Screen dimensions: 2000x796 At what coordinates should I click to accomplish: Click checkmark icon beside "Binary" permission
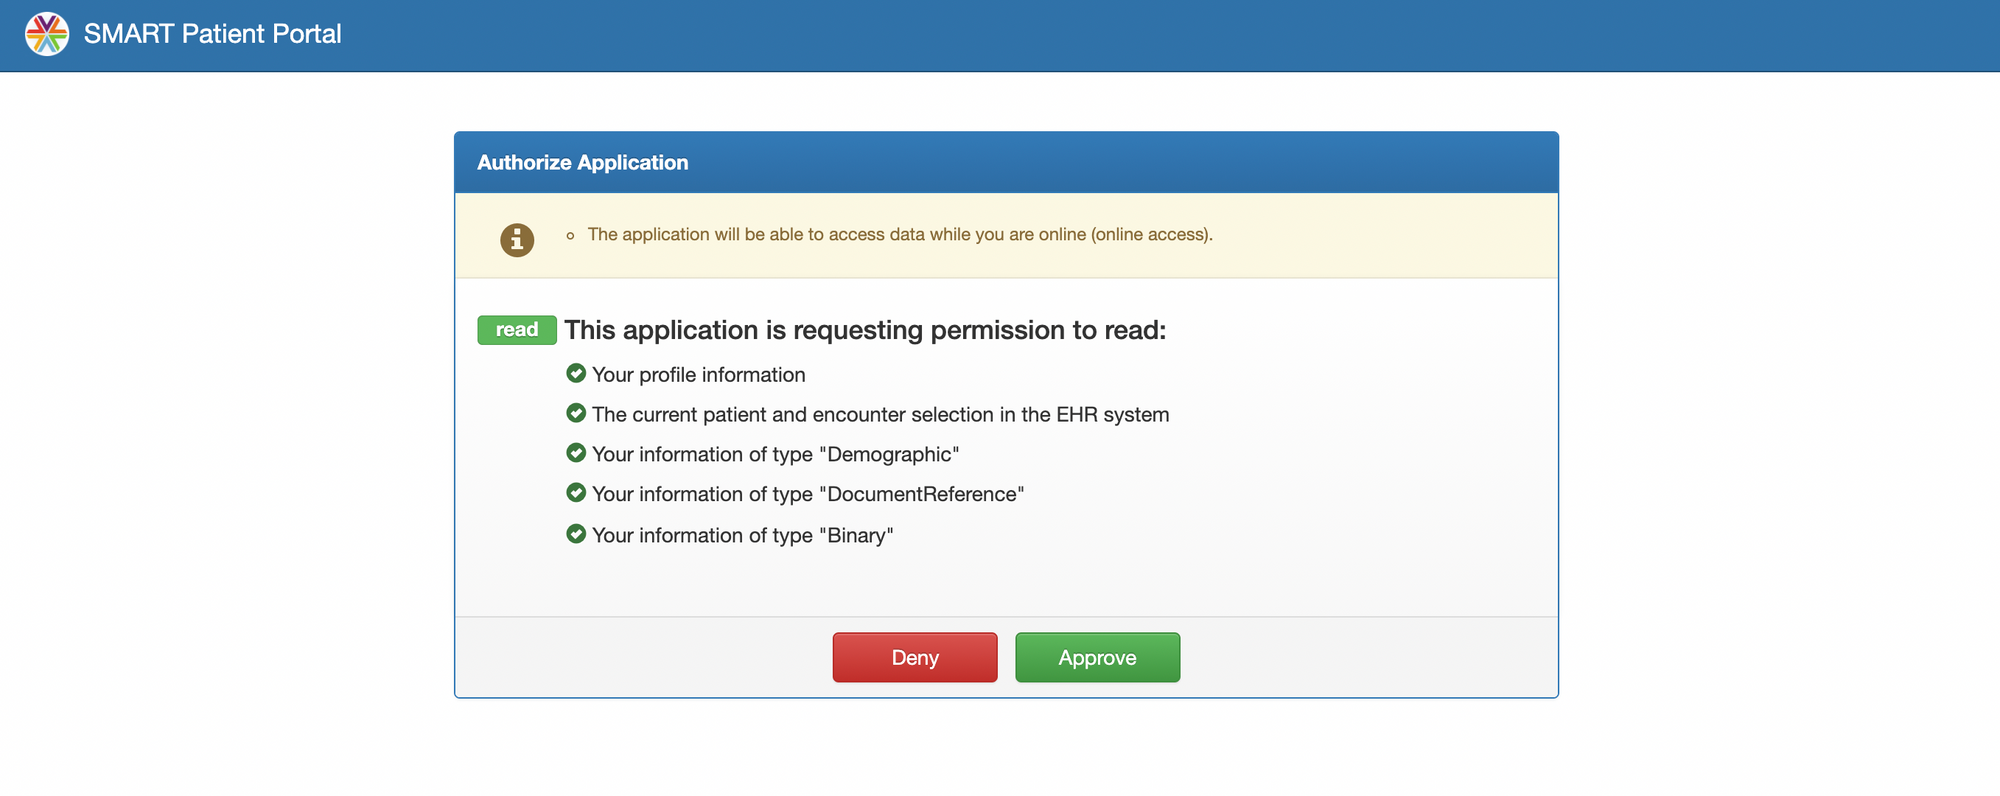click(x=576, y=534)
